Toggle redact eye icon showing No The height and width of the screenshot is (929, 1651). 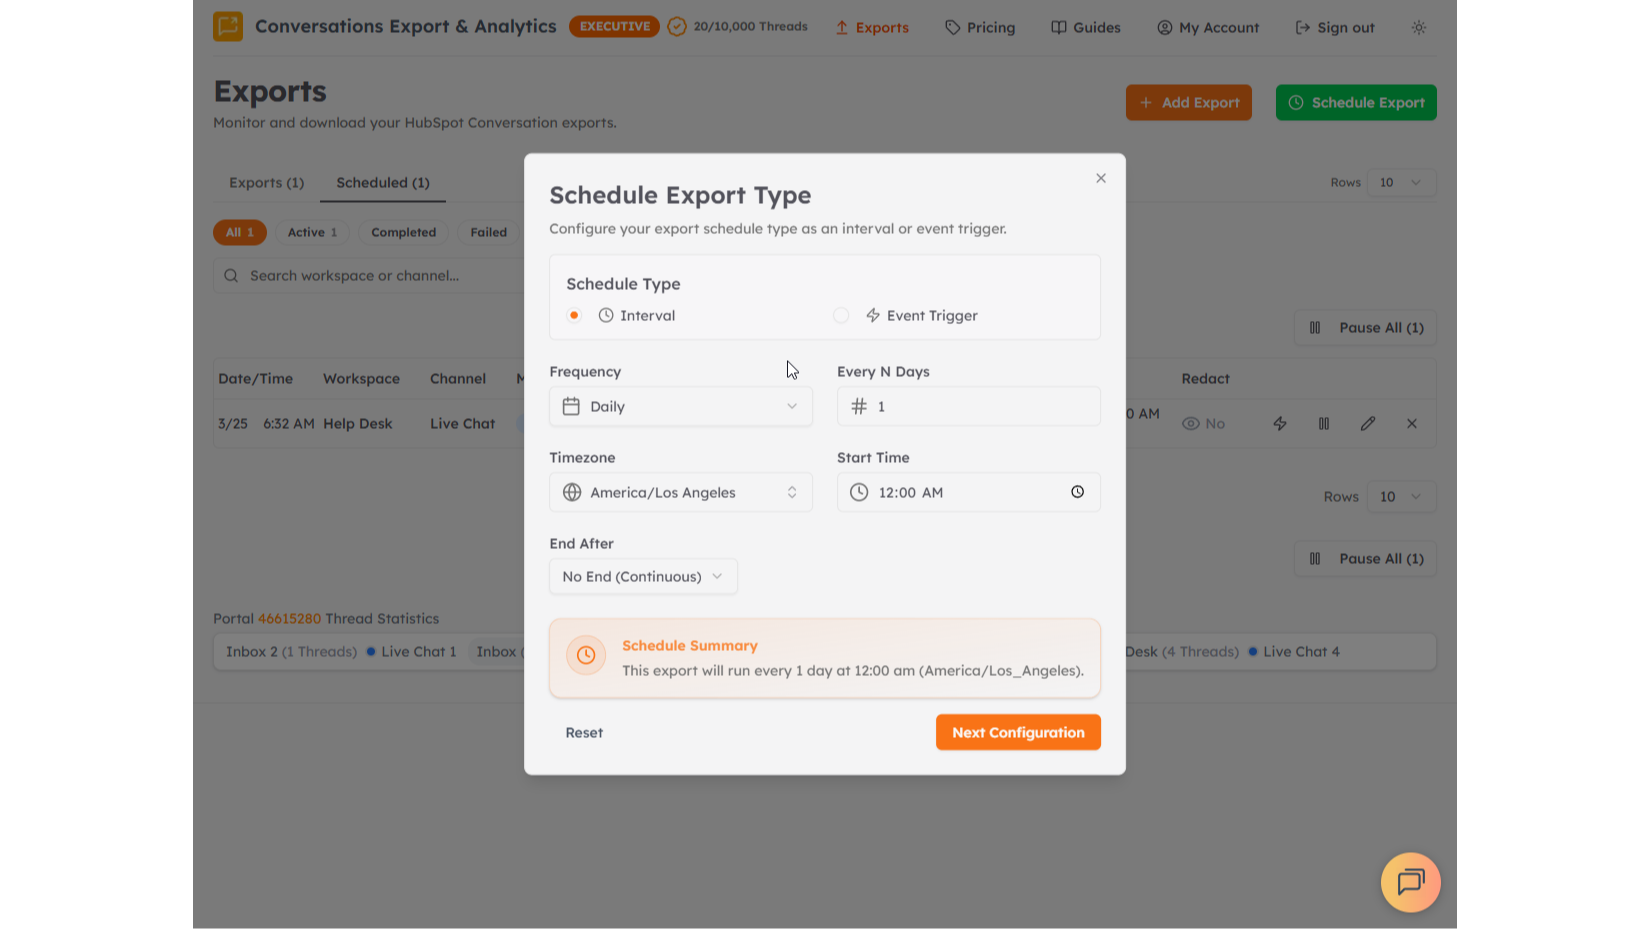tap(1190, 423)
